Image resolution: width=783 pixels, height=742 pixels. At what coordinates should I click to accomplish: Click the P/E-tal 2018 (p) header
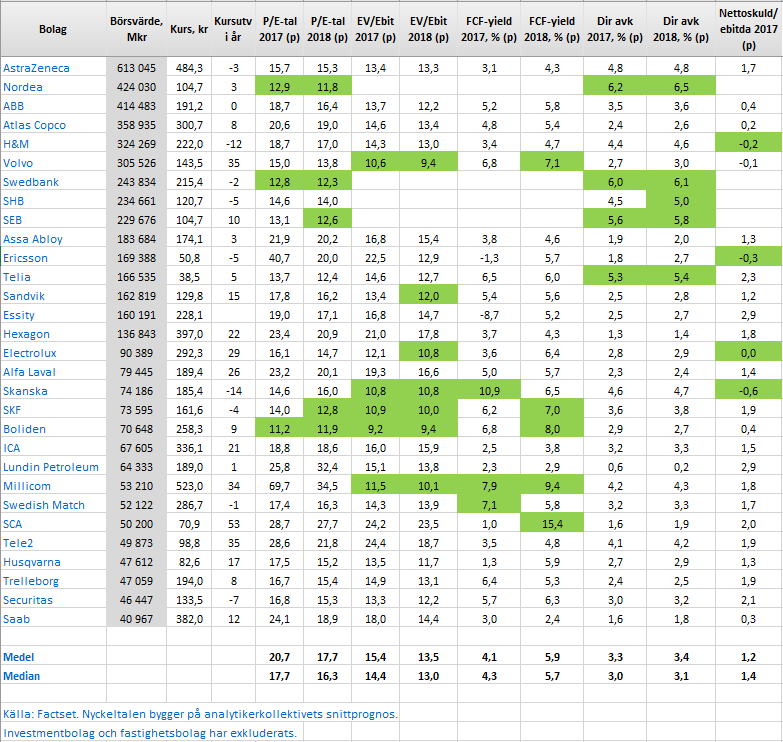click(327, 29)
